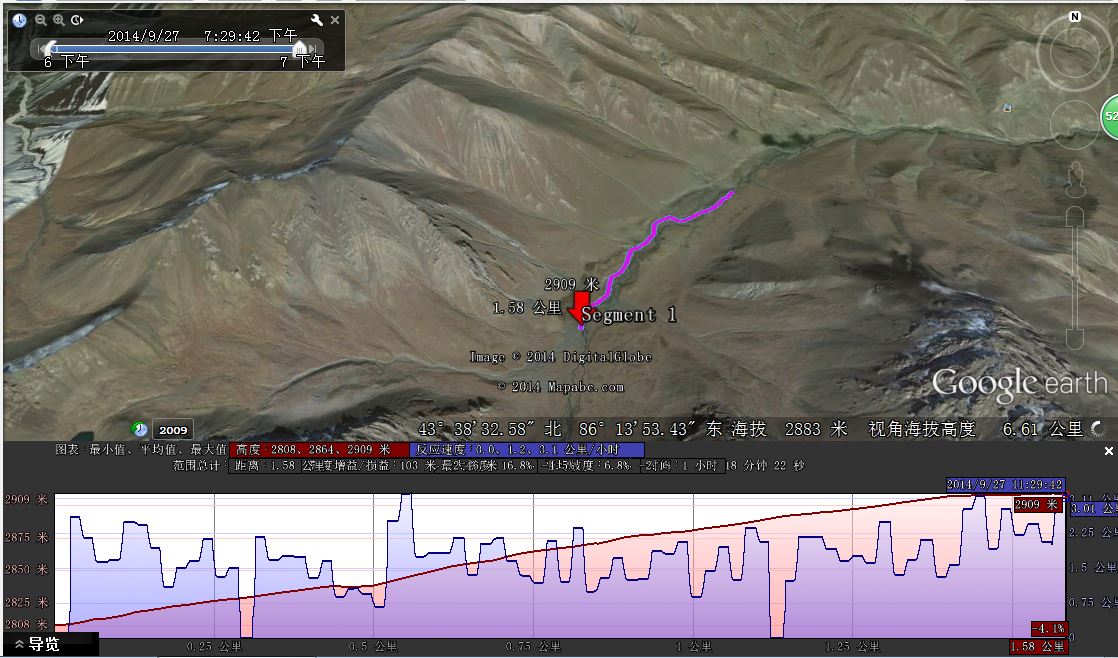Click the N north-up compass button
Viewport: 1118px width, 658px height.
[1075, 17]
